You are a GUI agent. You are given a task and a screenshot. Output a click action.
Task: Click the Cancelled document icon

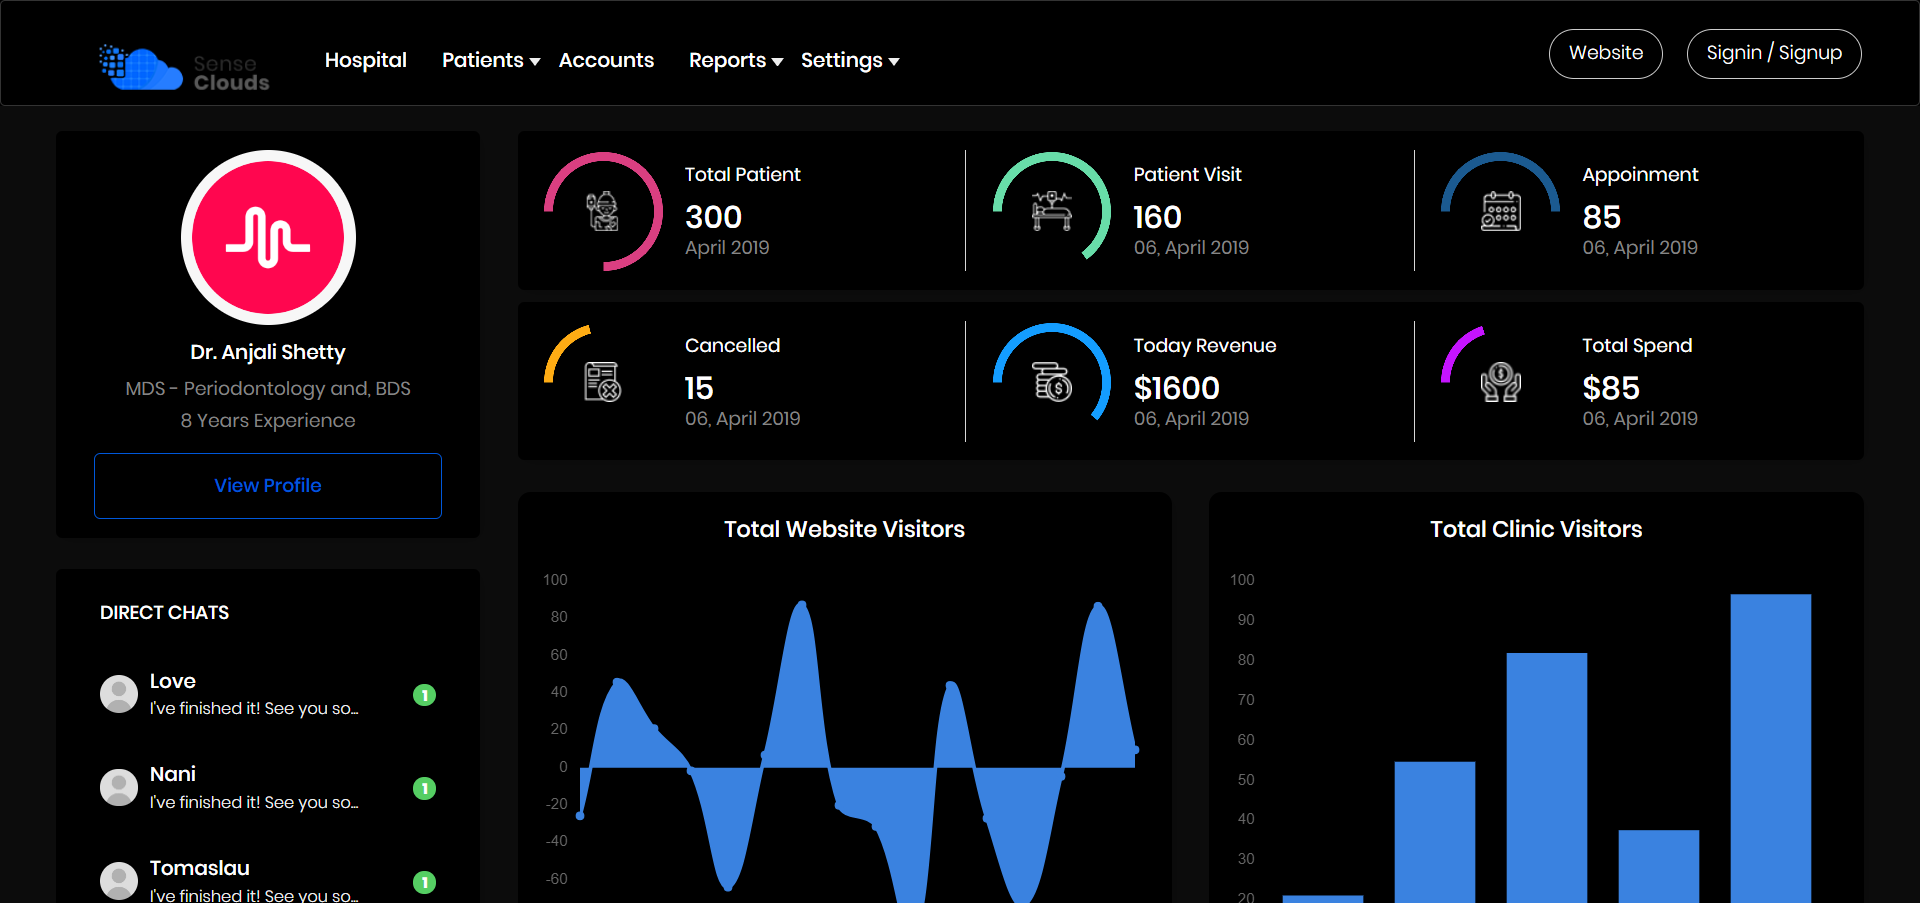tap(602, 382)
